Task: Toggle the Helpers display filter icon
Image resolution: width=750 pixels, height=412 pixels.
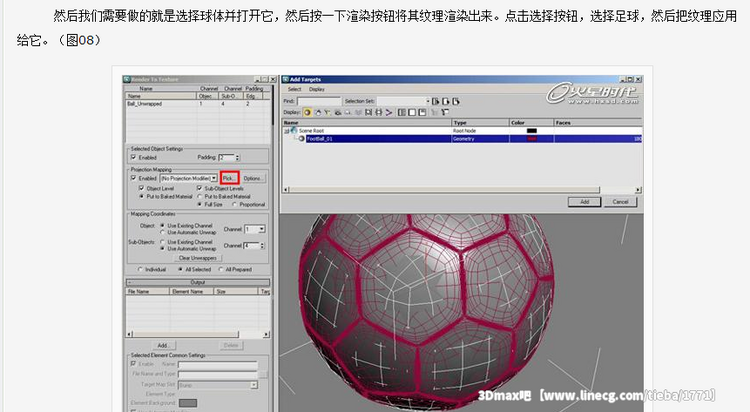Action: tap(348, 112)
